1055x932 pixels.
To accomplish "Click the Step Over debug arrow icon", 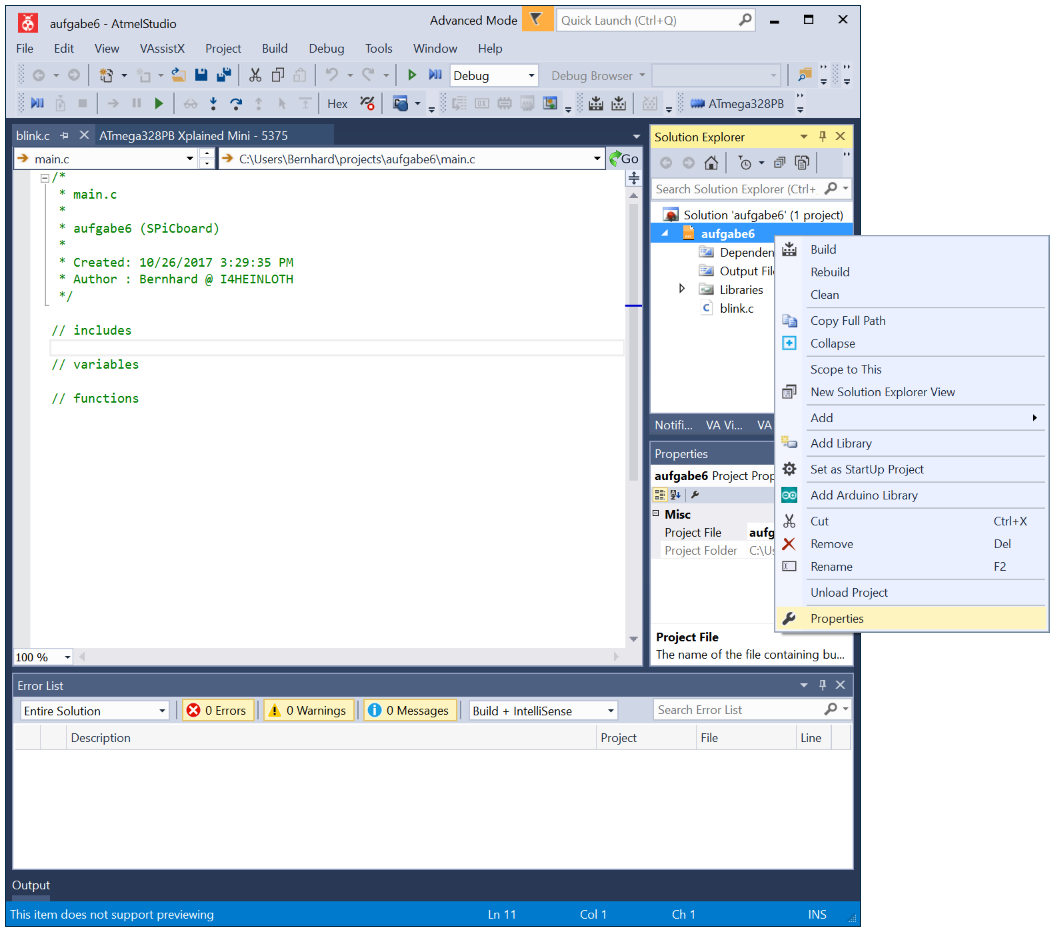I will [236, 103].
